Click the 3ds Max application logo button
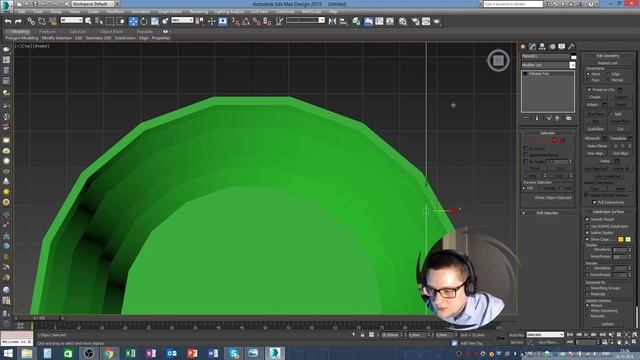 pyautogui.click(x=6, y=6)
